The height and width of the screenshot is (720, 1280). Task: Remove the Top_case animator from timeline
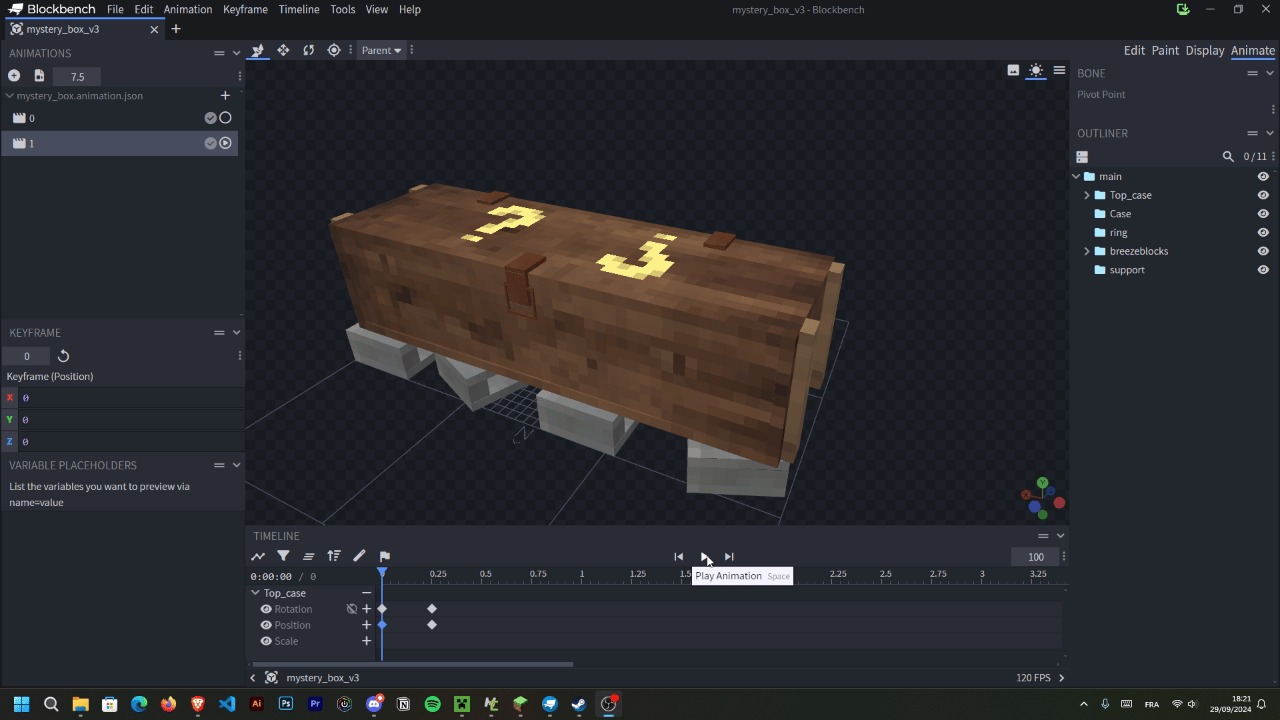pos(367,593)
